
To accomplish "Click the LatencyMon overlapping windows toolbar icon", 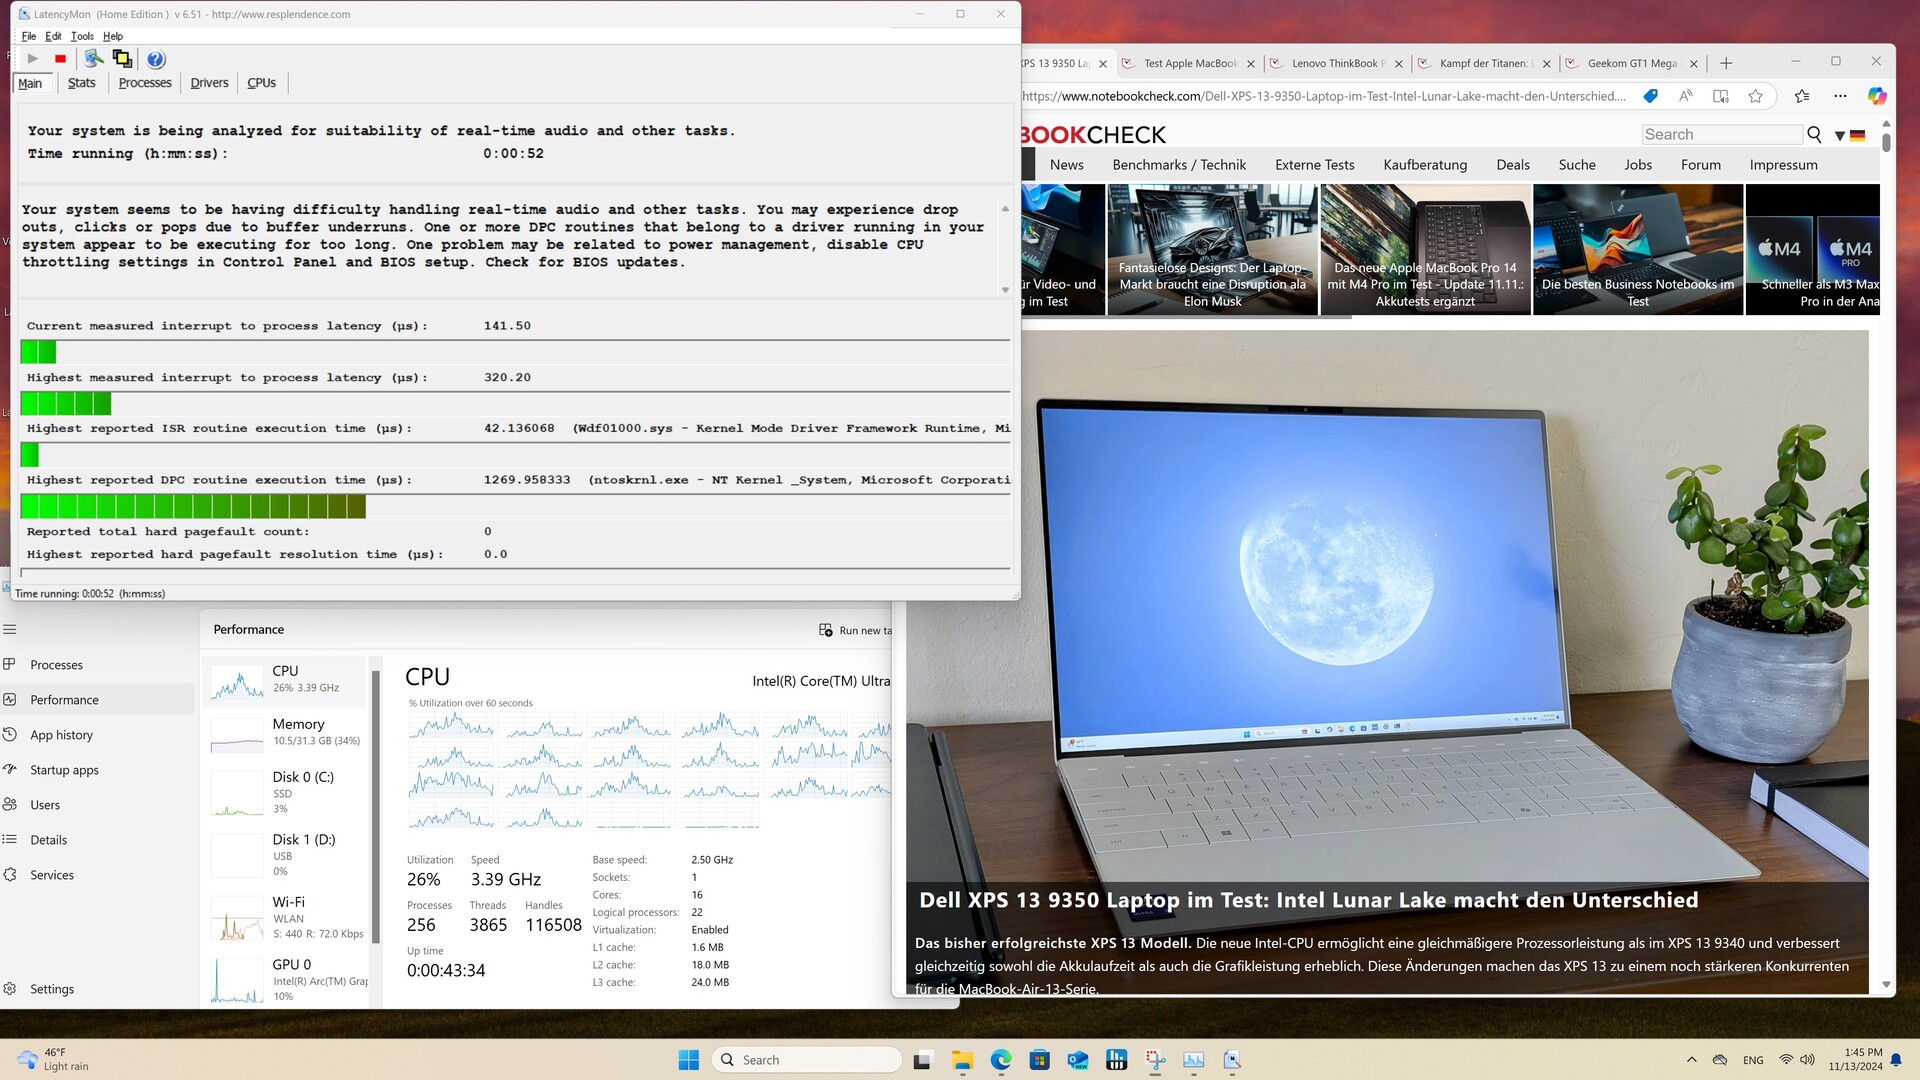I will pyautogui.click(x=122, y=59).
